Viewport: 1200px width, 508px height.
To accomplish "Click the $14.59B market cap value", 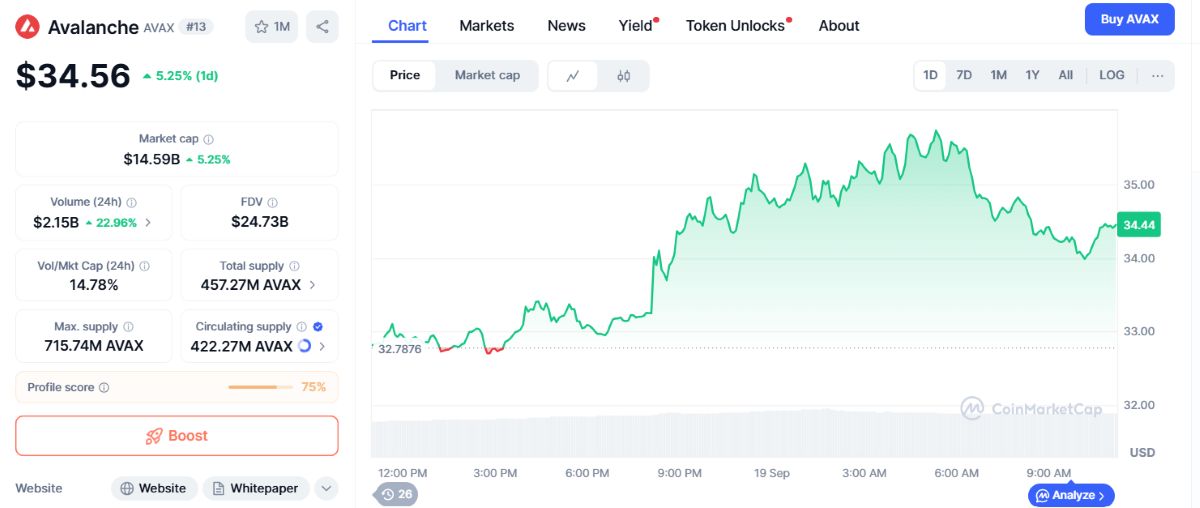I will click(x=152, y=159).
